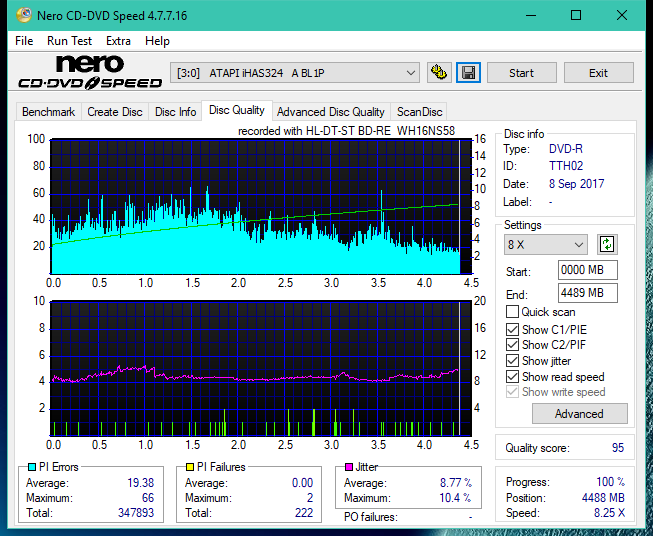The width and height of the screenshot is (653, 536).
Task: Click the Nero CD-DVD Speed logo
Action: pos(90,72)
